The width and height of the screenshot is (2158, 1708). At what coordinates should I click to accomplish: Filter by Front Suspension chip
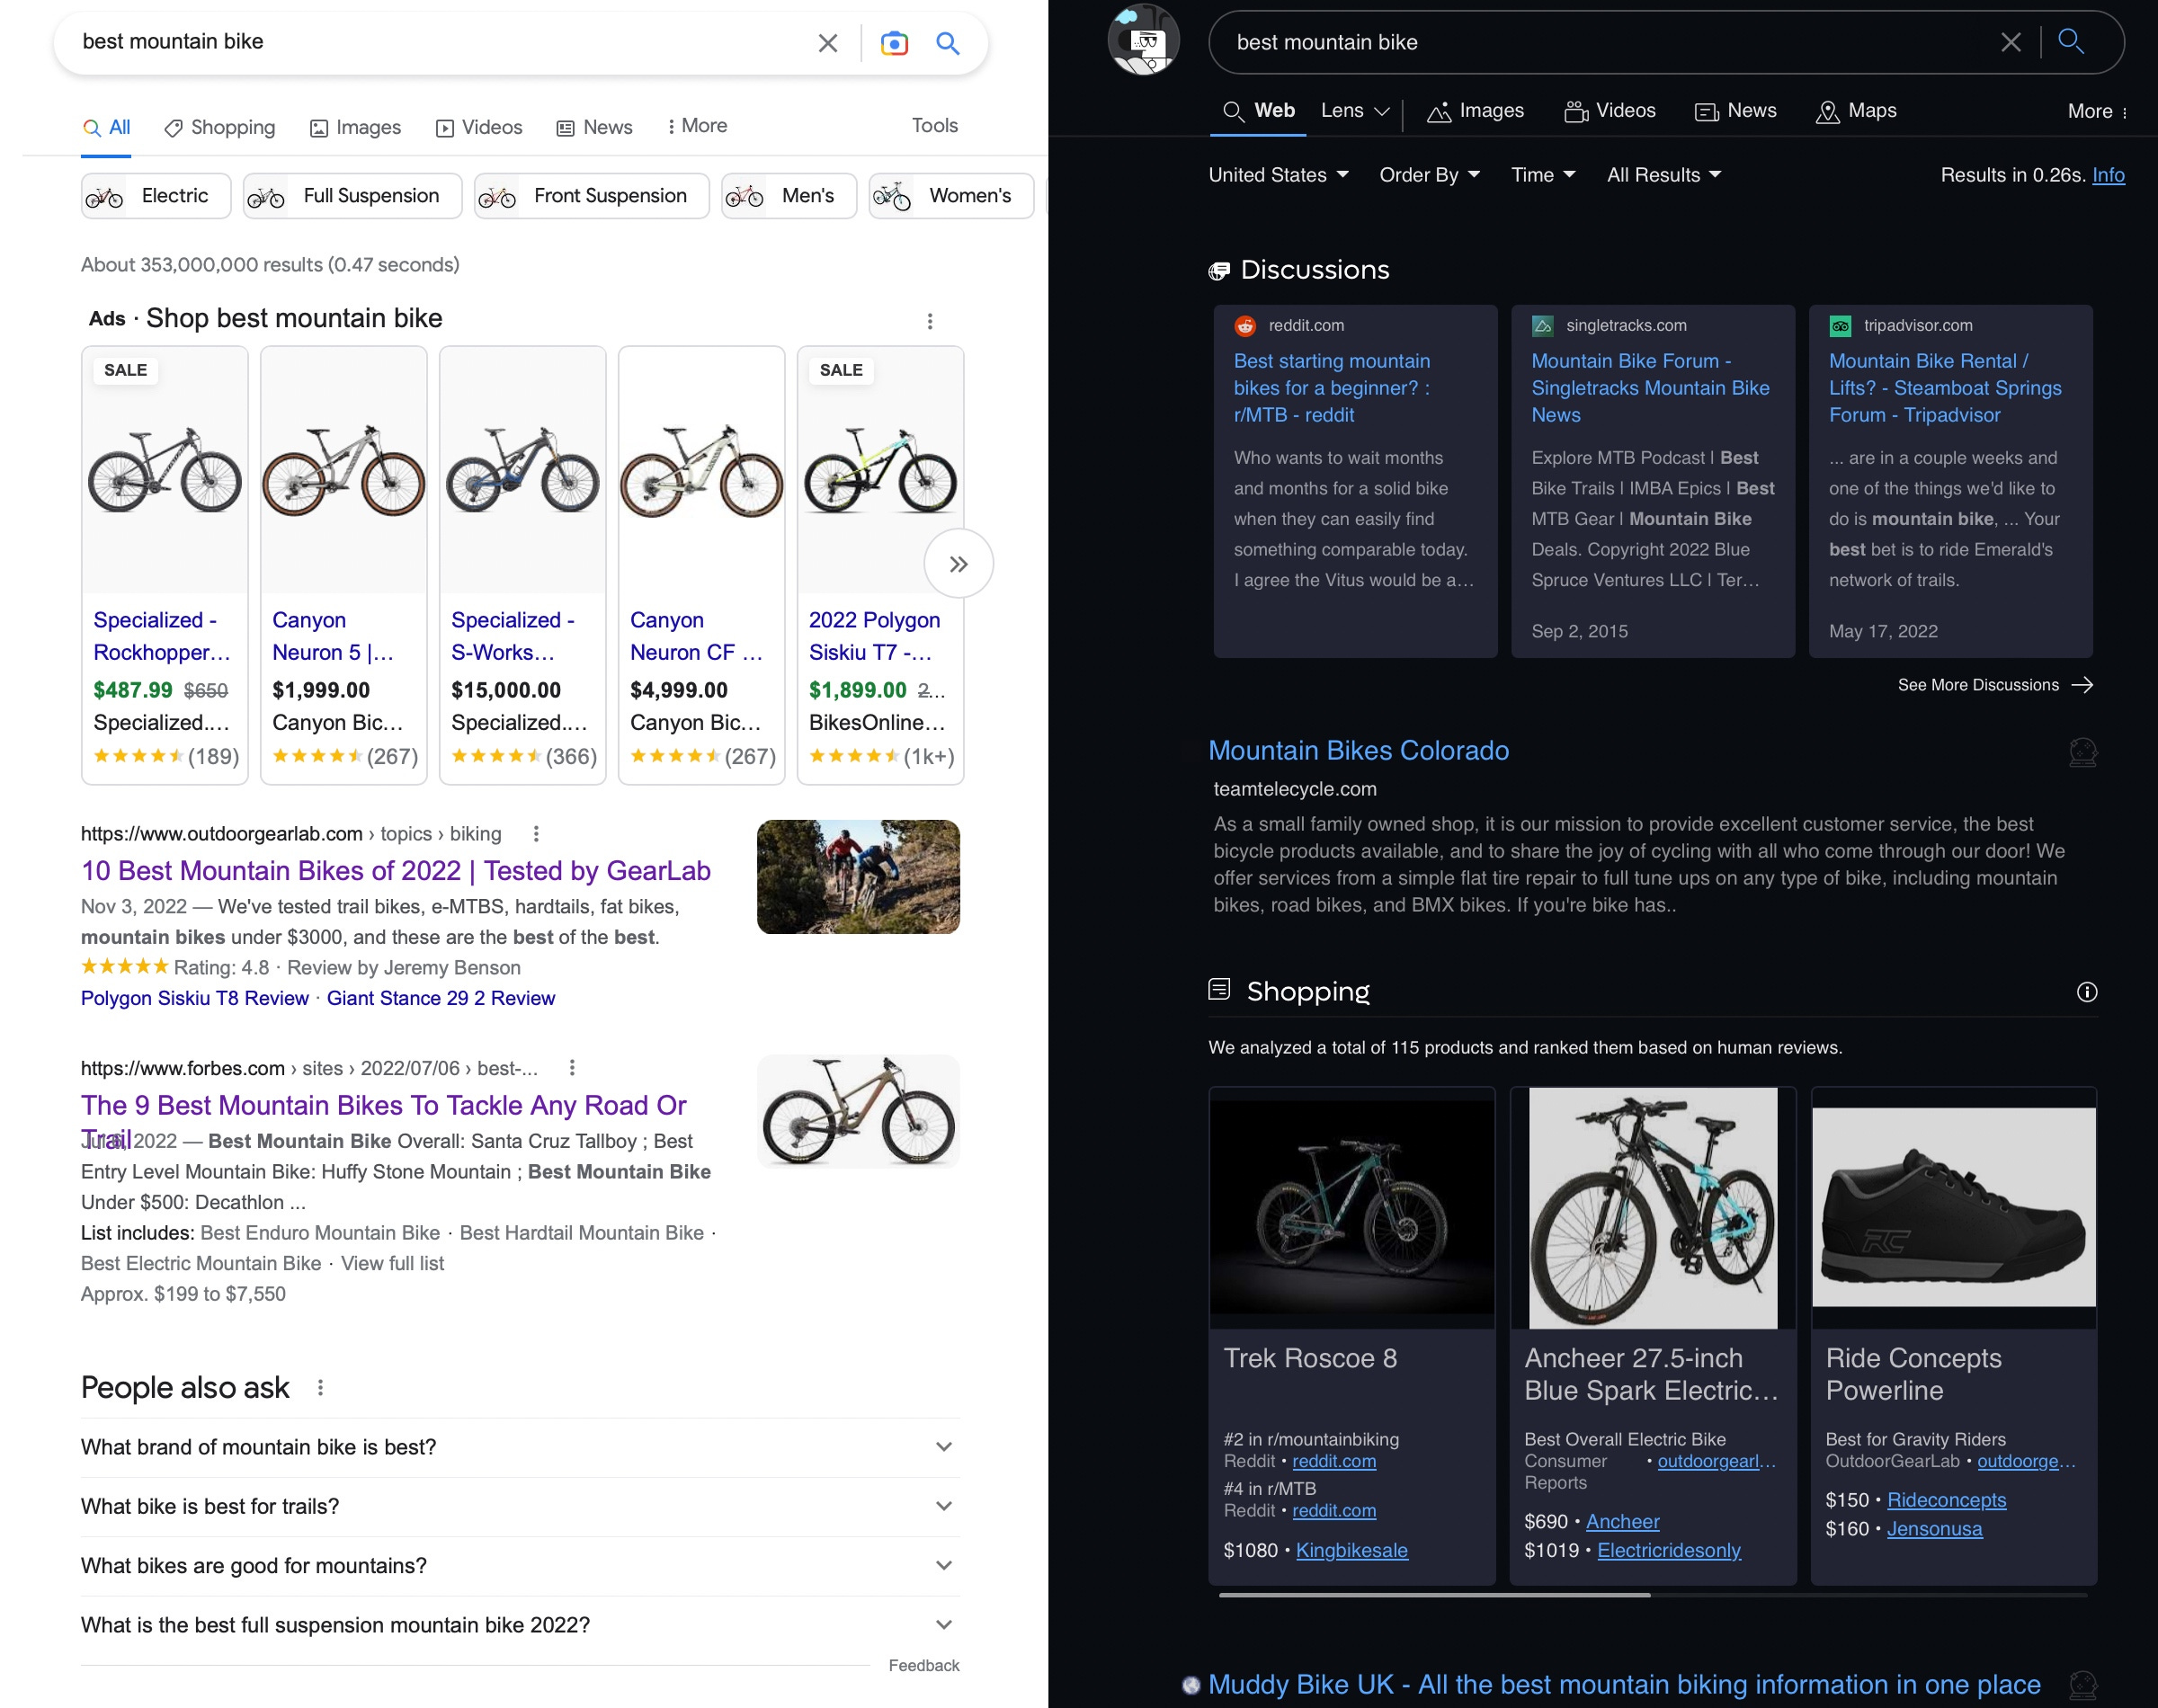click(591, 196)
